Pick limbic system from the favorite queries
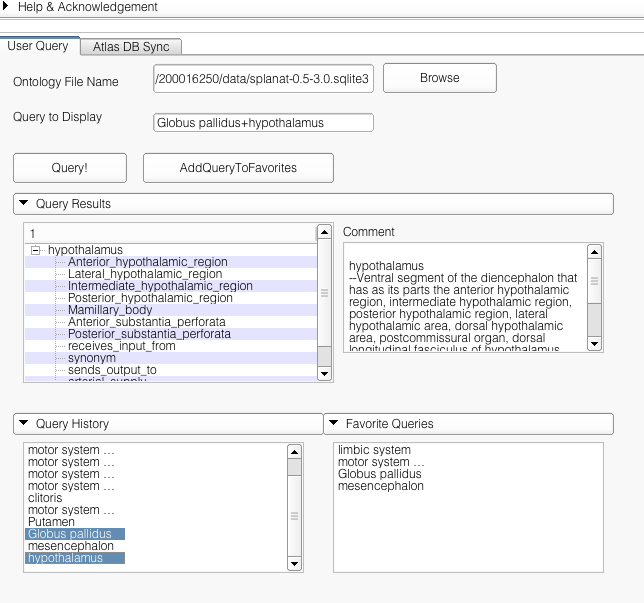 coord(374,450)
